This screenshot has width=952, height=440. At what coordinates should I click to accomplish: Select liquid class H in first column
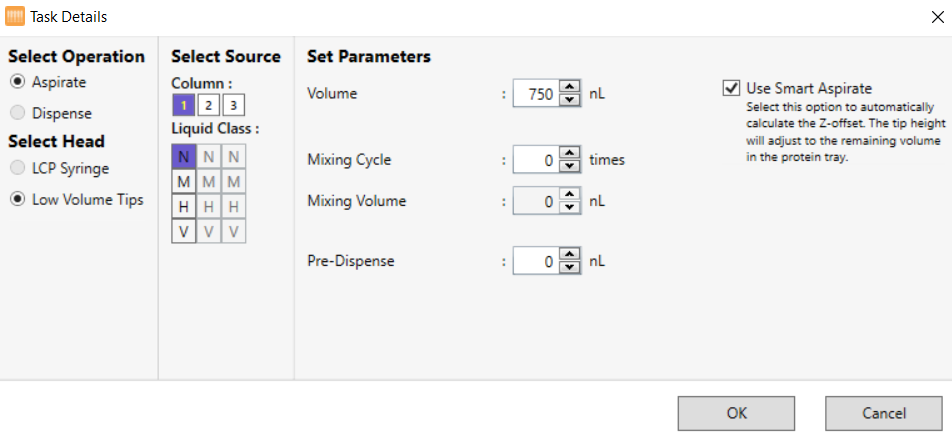coord(184,206)
